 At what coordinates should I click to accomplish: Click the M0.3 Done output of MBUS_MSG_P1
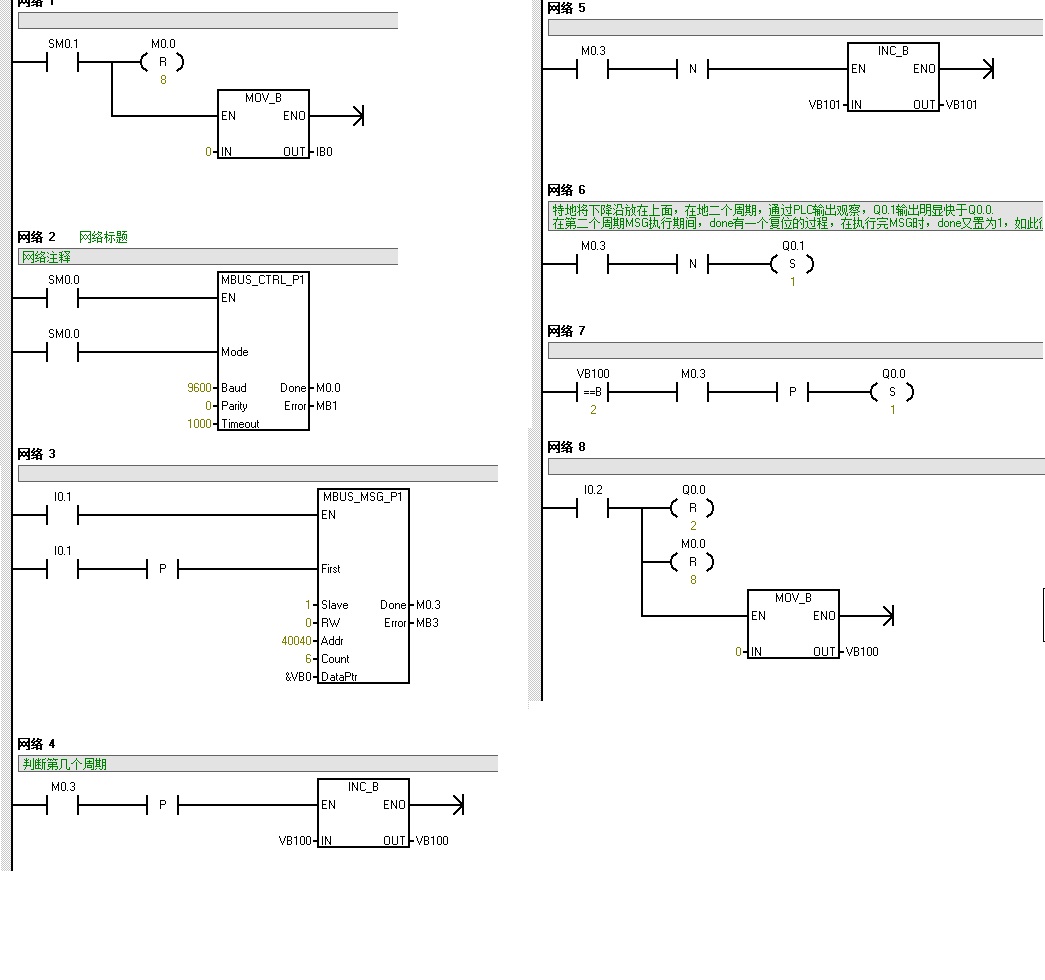[428, 605]
